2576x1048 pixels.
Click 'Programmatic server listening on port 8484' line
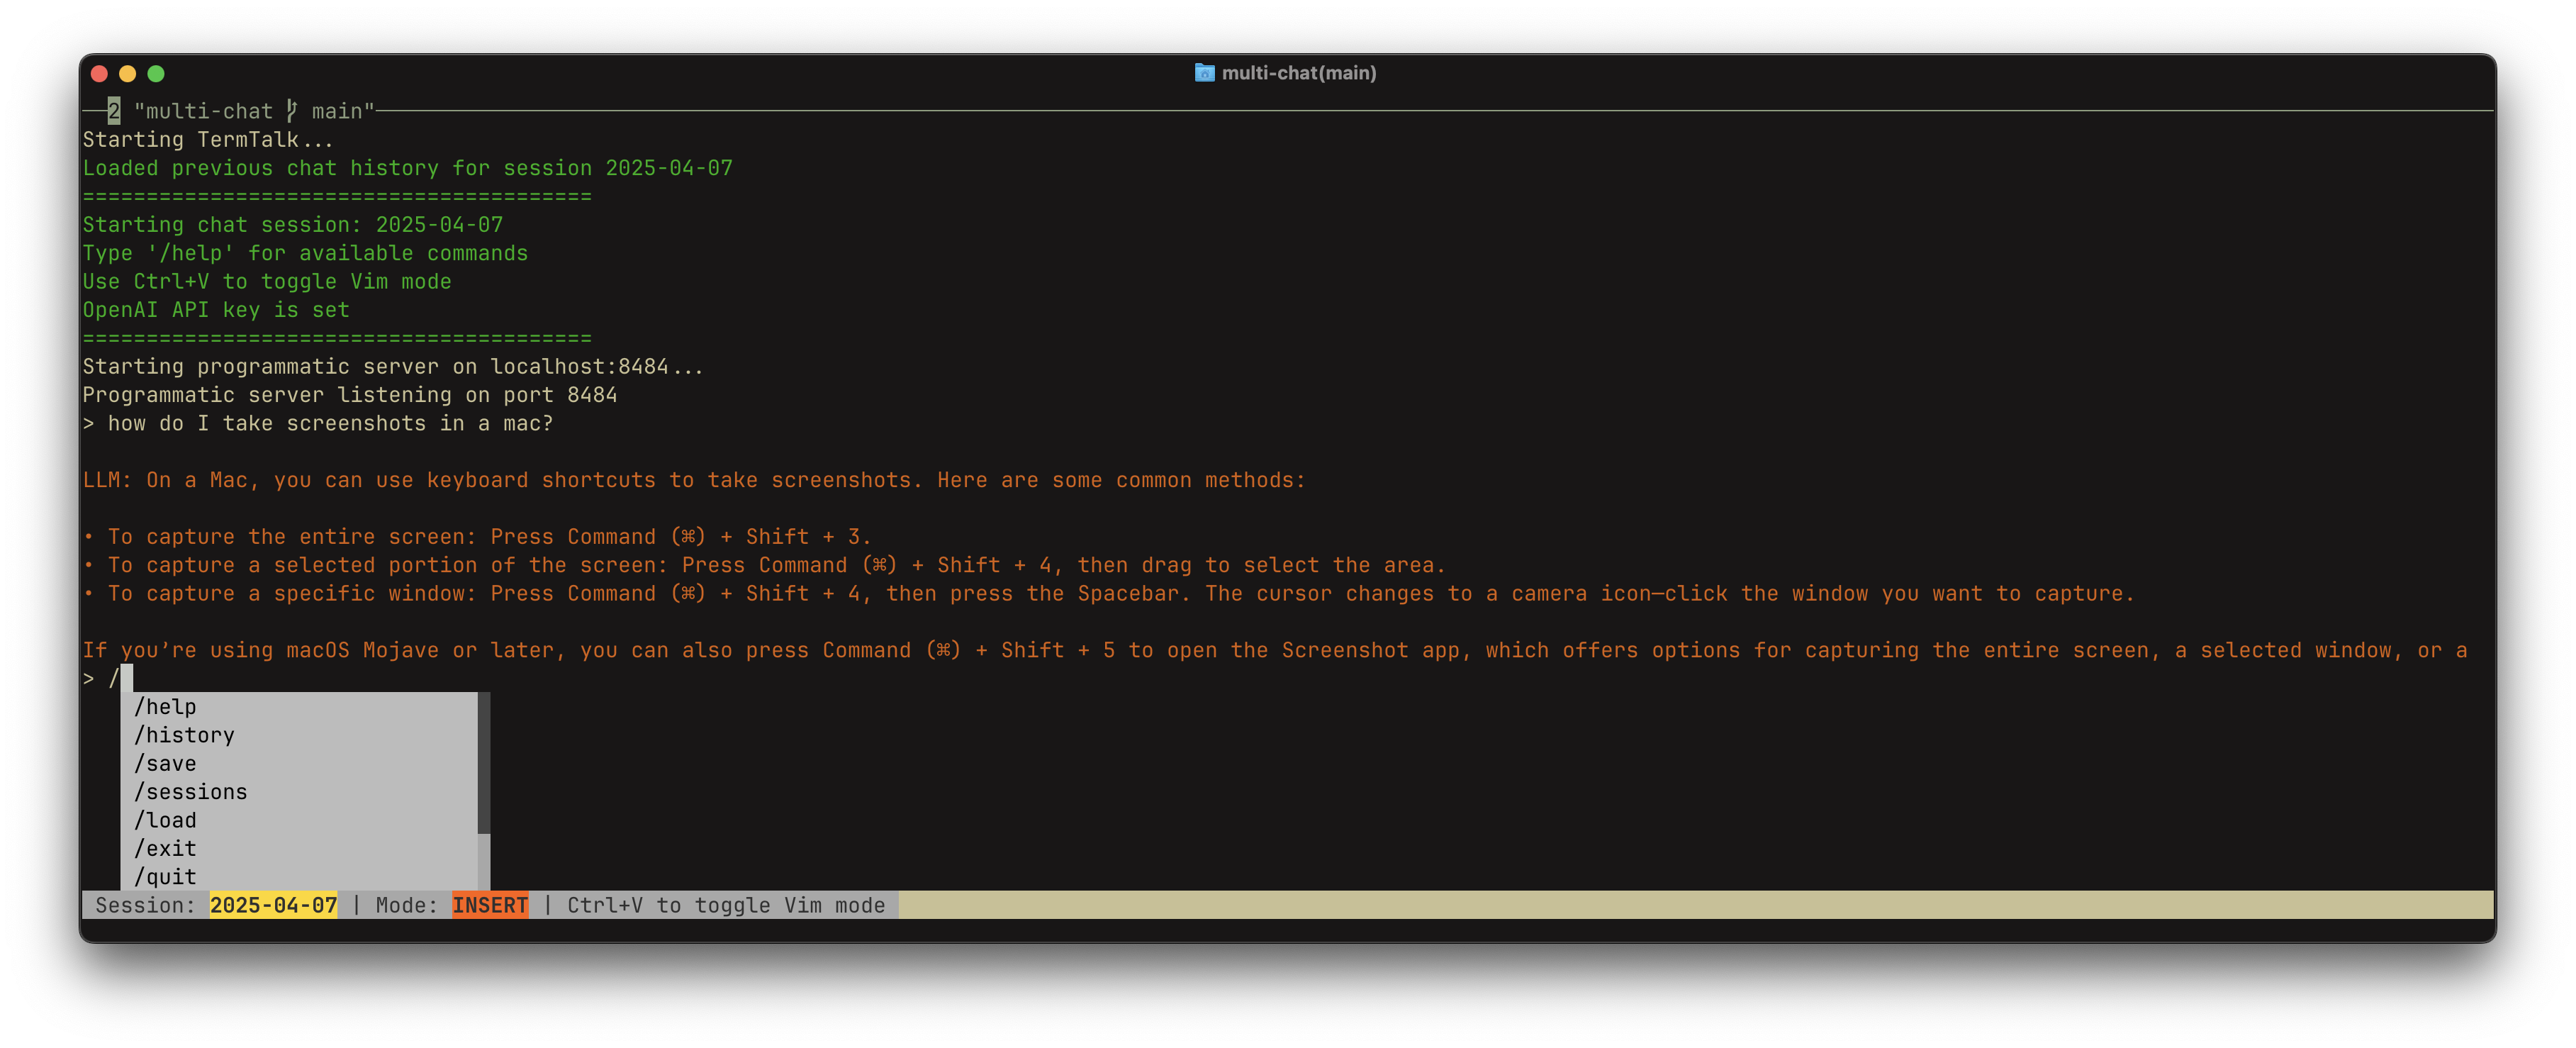point(350,395)
